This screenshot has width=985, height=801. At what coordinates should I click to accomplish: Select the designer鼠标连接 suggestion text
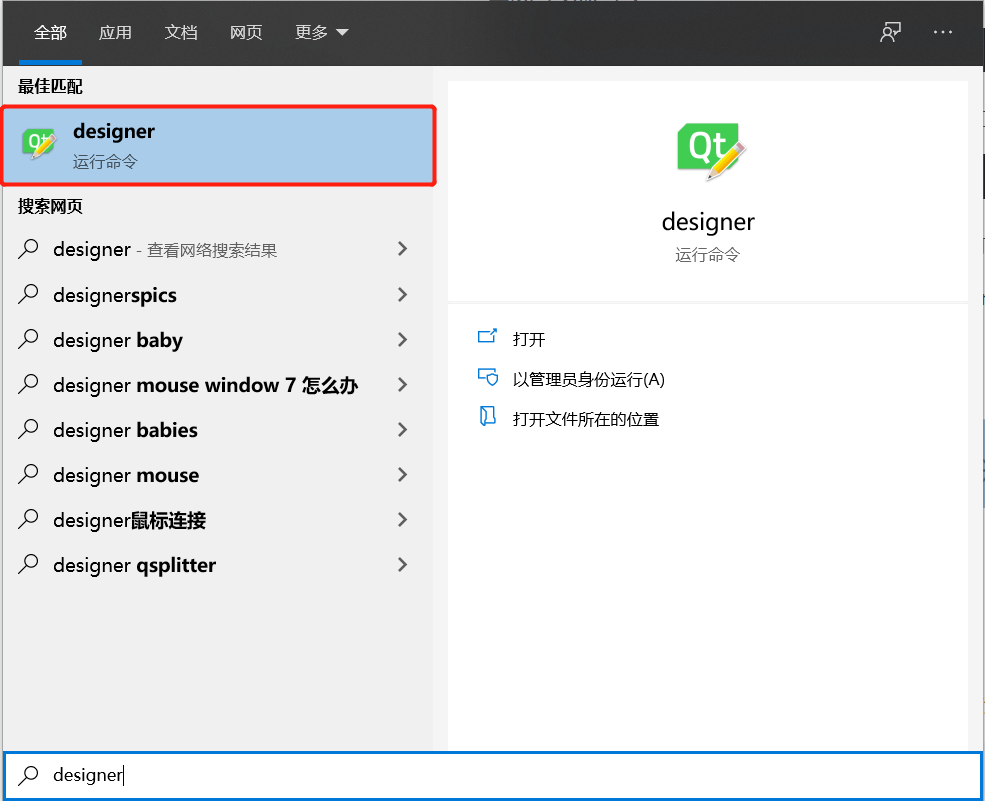coord(129,520)
